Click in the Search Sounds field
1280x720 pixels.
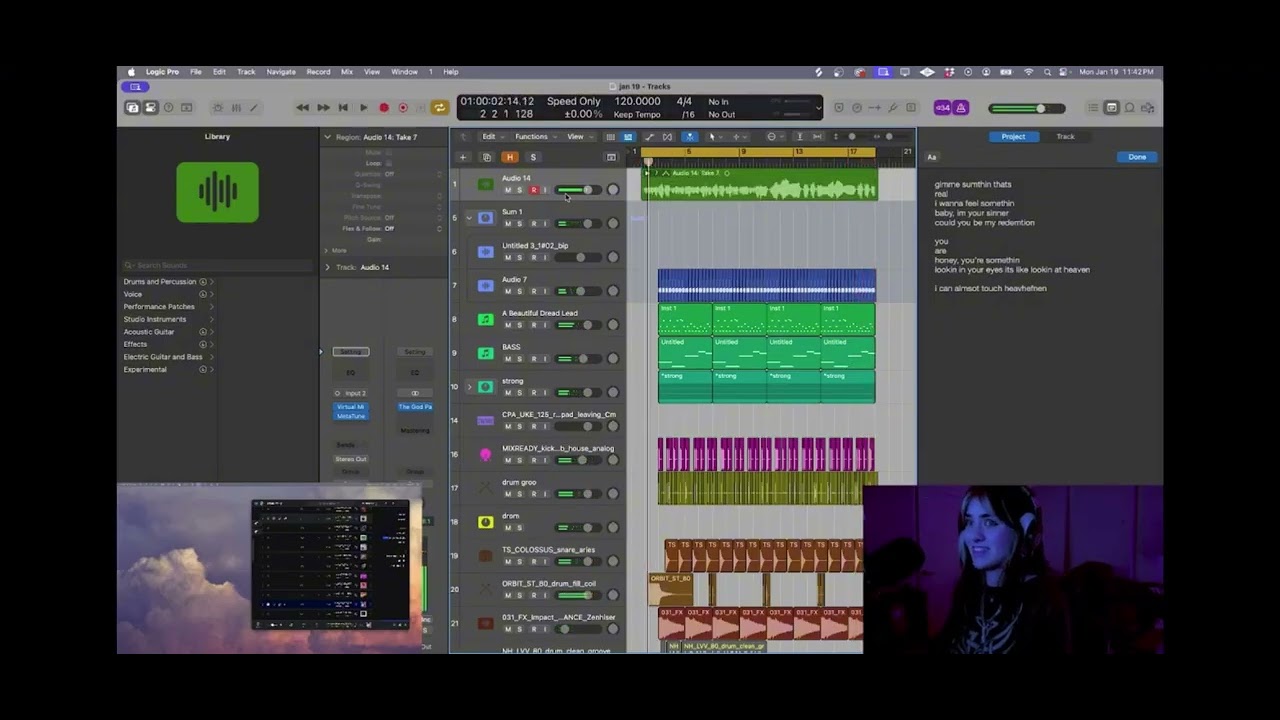217,265
